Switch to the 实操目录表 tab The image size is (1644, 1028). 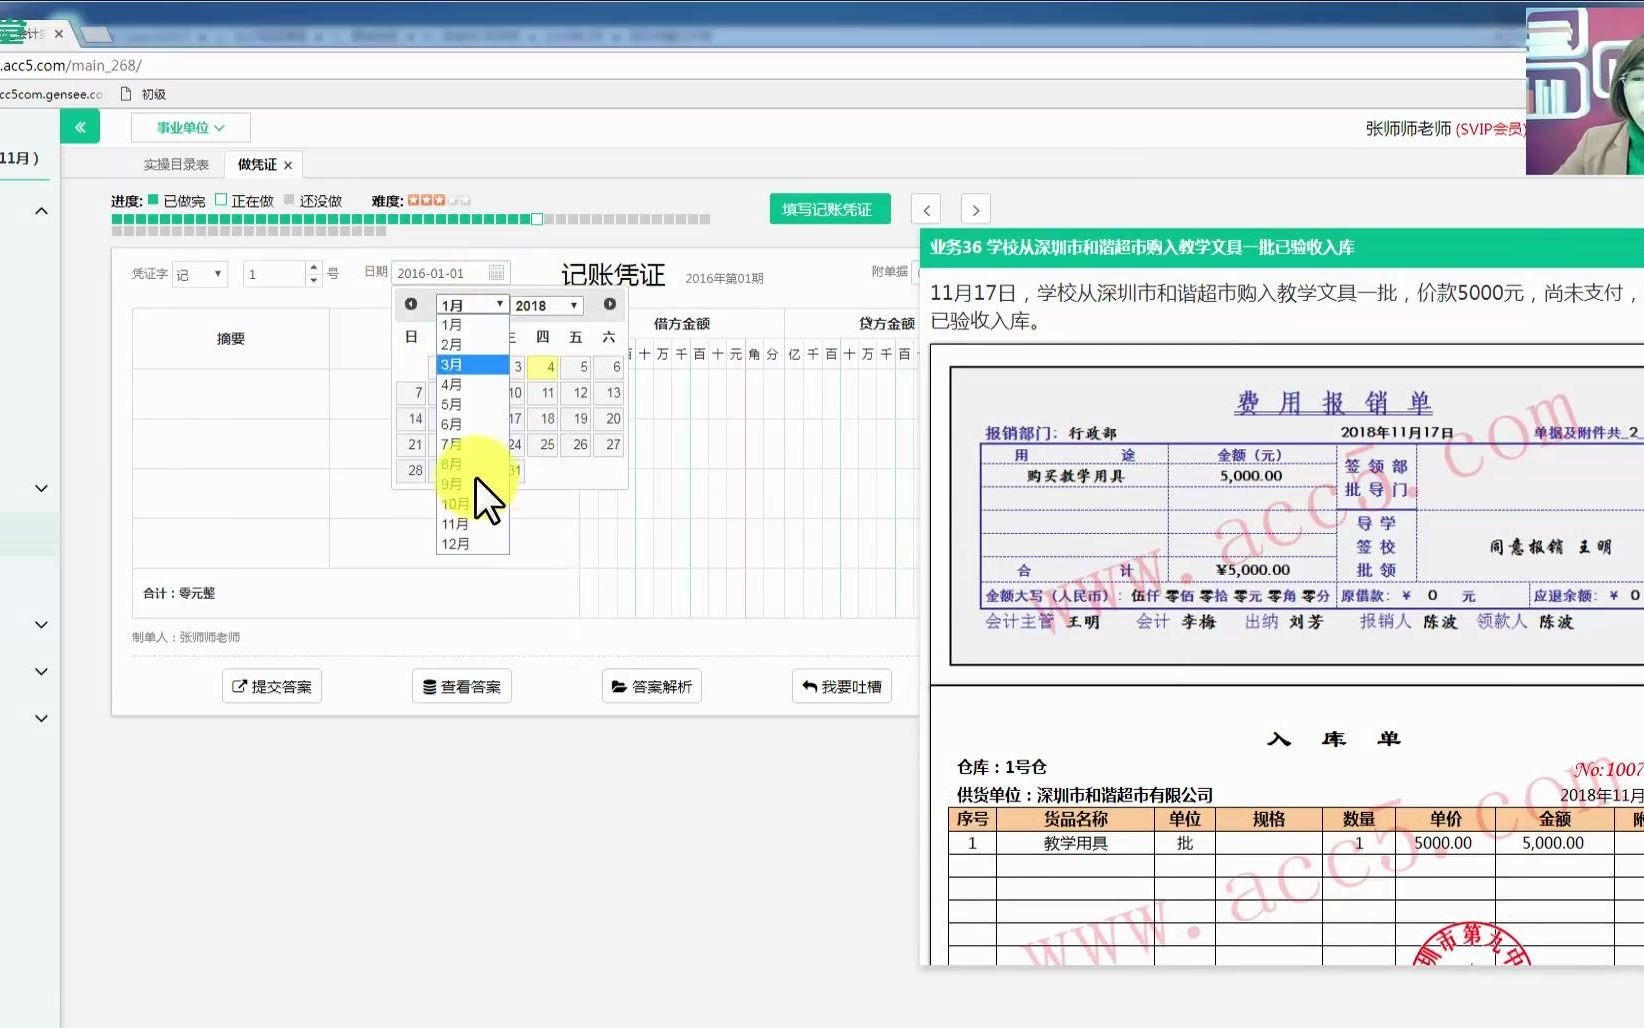[176, 164]
